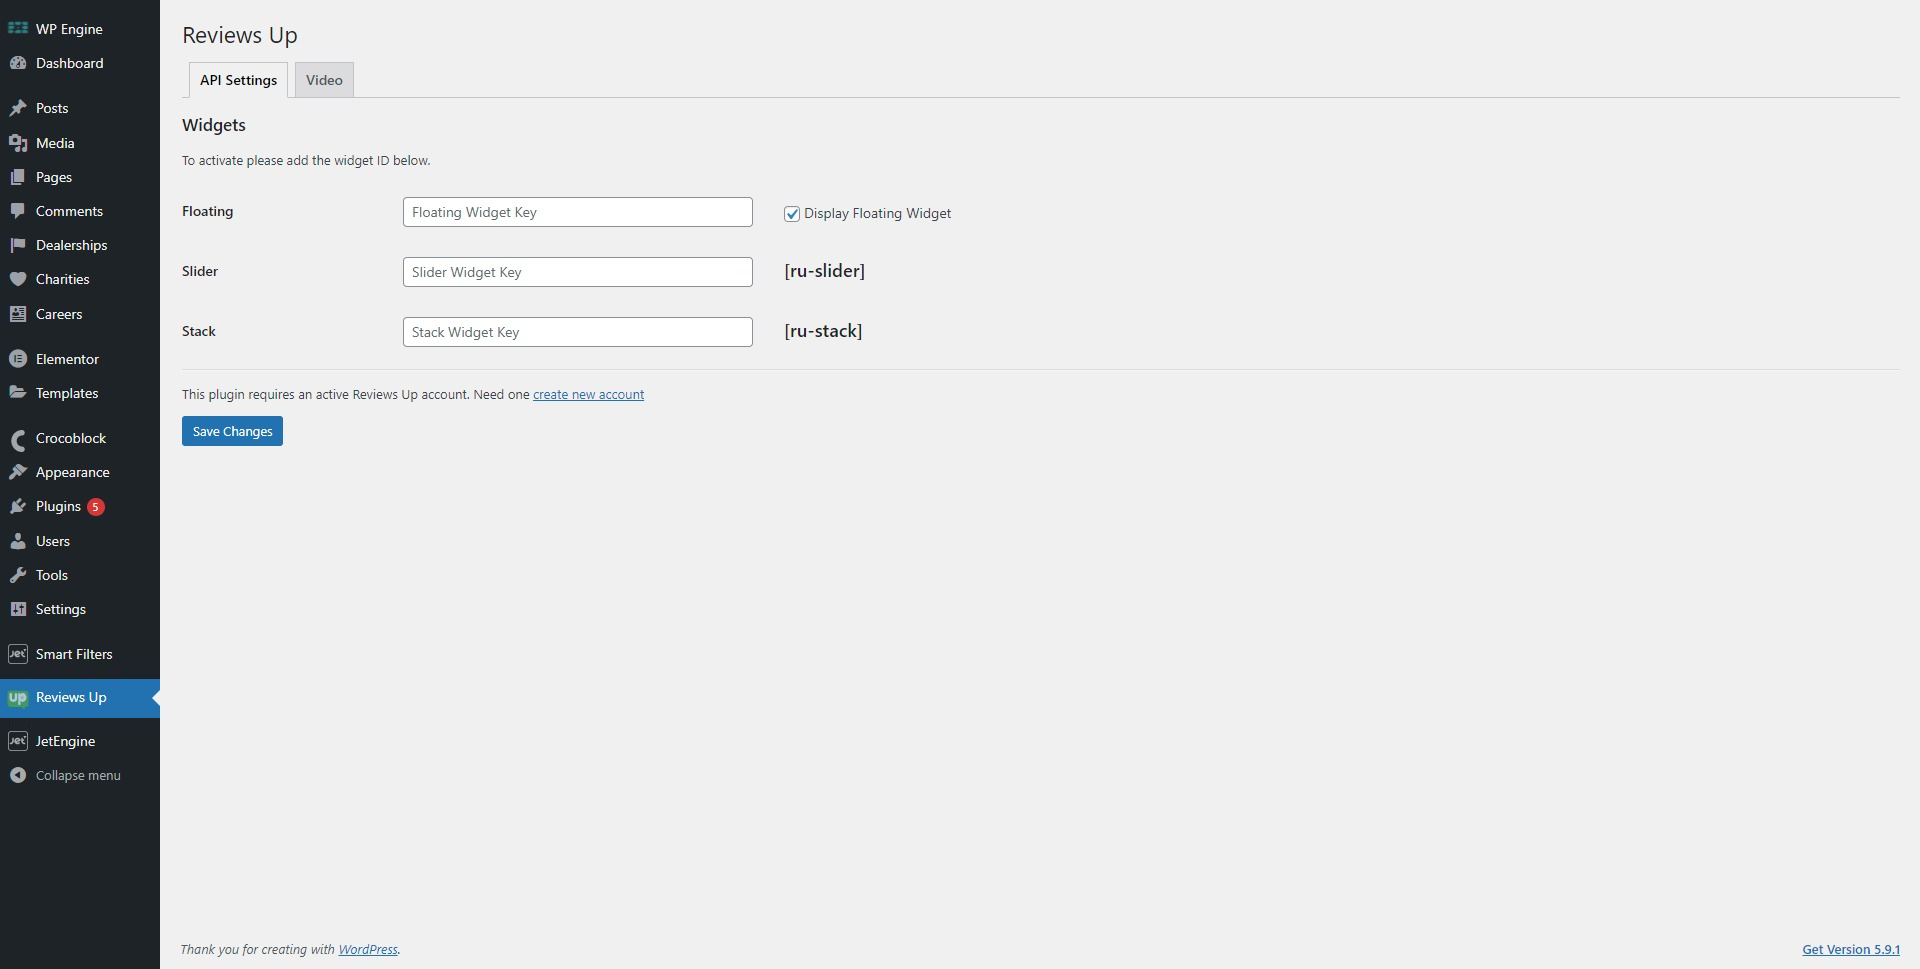Click the Comments bubble icon
Viewport: 1920px width, 969px height.
(x=18, y=211)
